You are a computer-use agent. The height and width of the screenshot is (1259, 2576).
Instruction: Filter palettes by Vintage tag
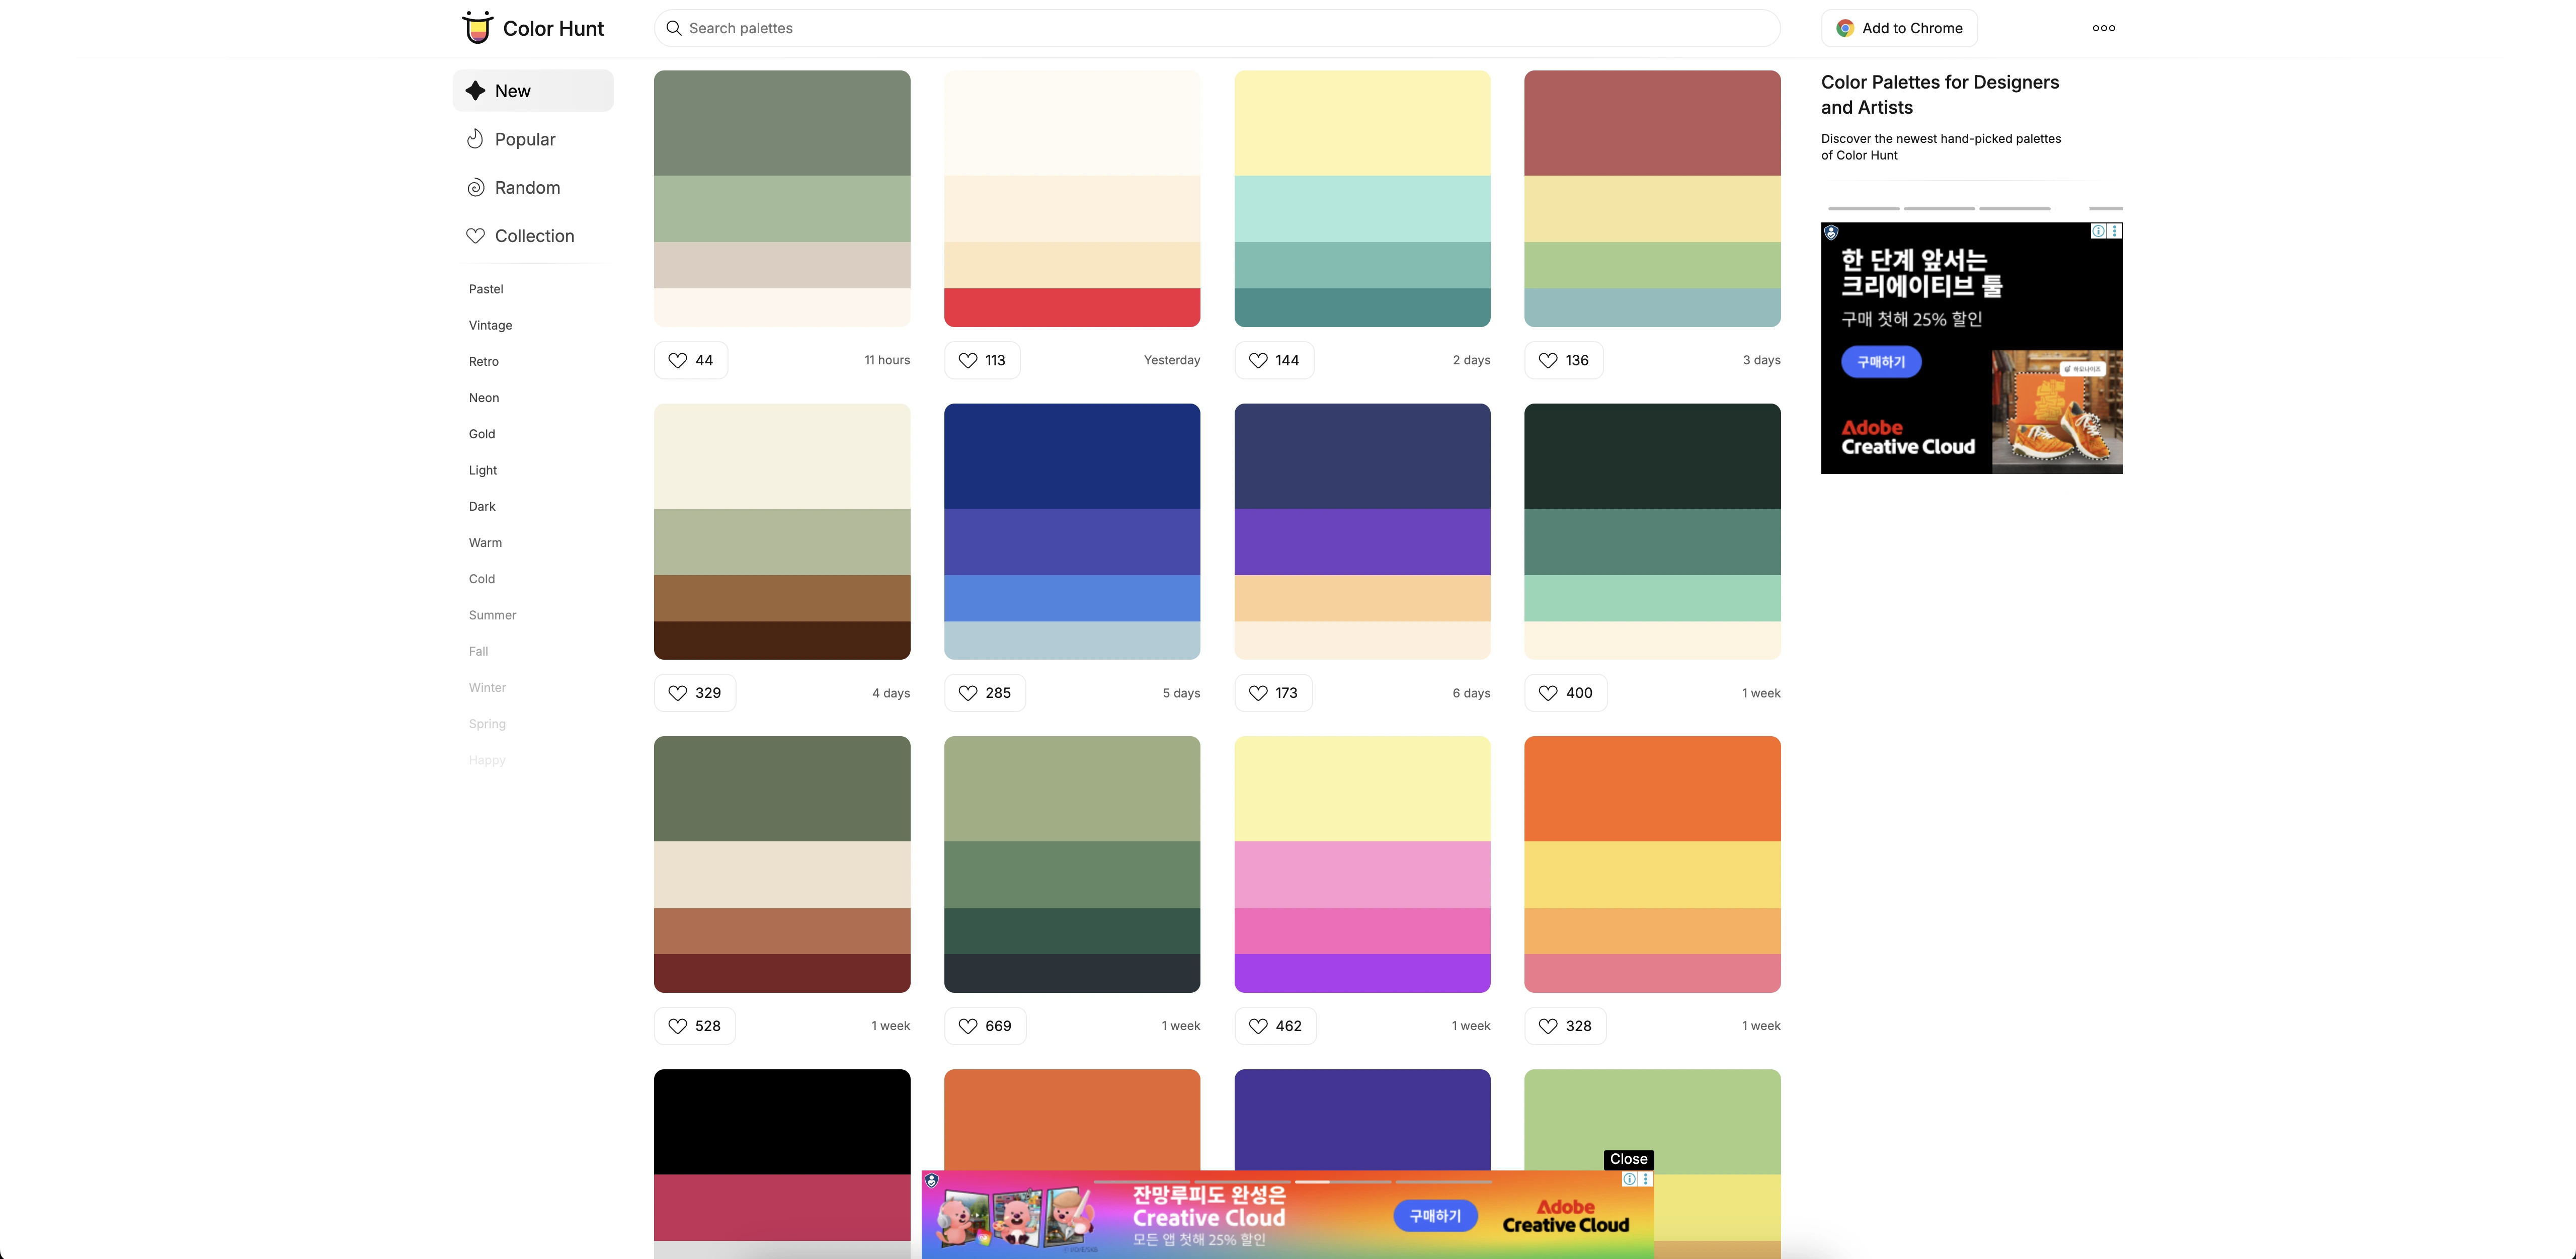pos(490,325)
